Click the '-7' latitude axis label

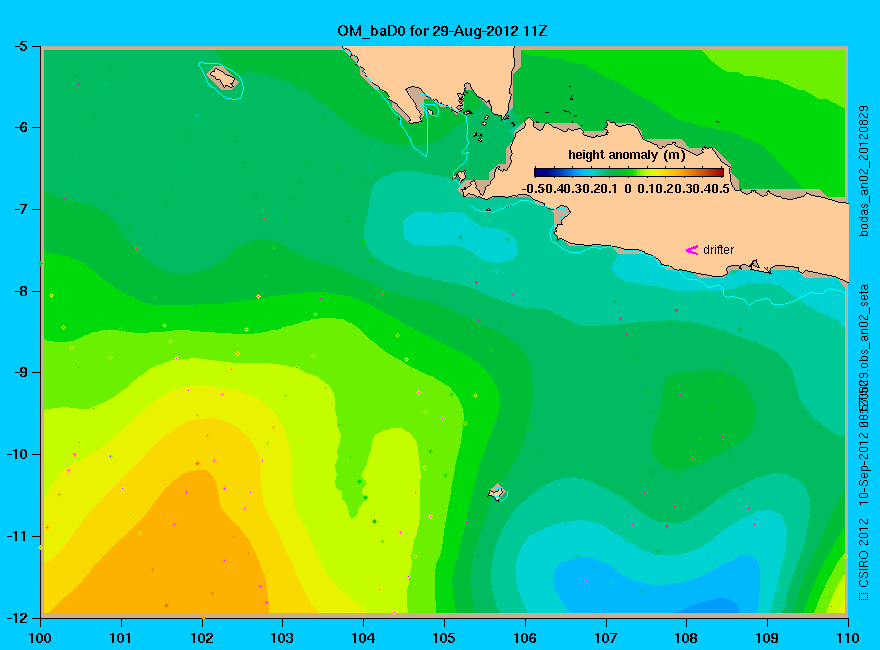click(20, 209)
